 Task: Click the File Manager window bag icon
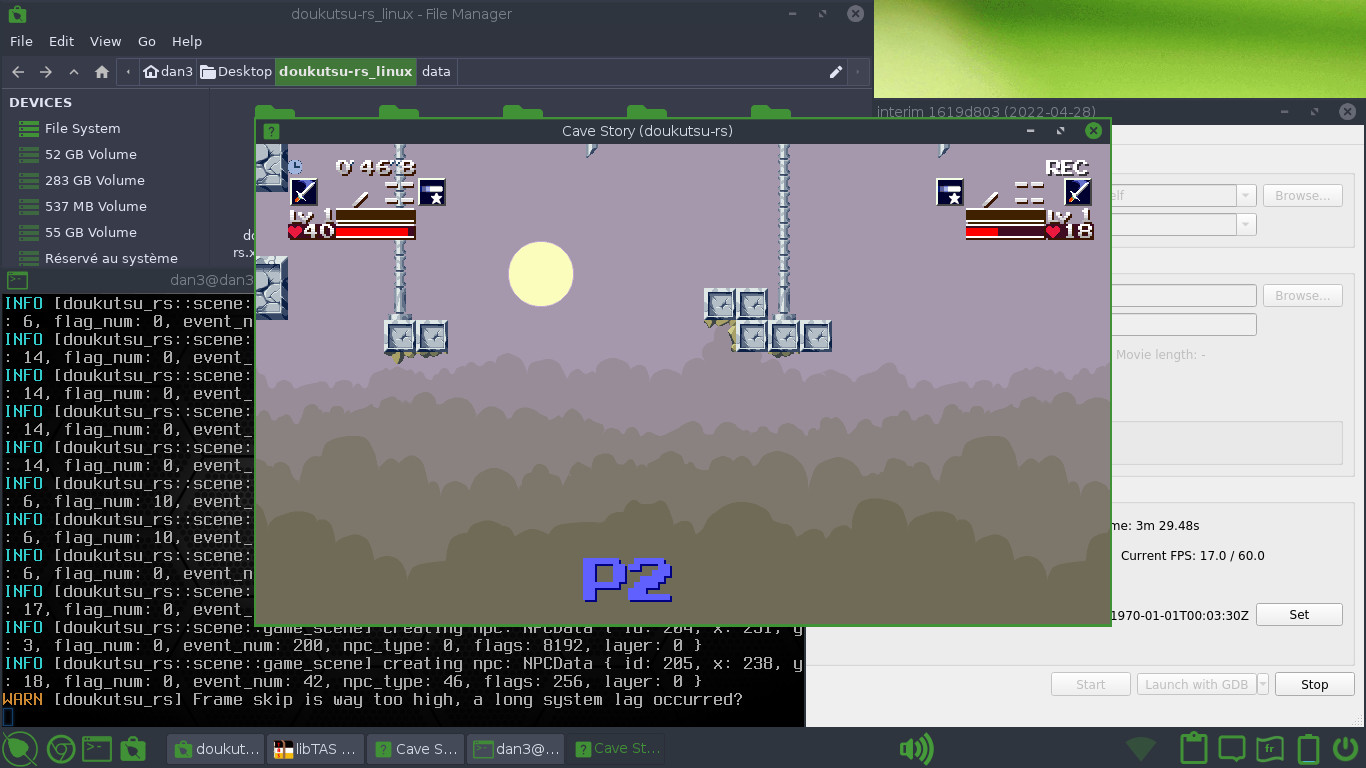(16, 14)
